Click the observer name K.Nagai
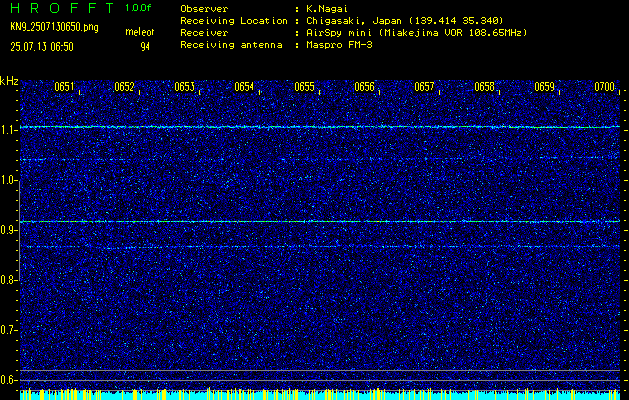The width and height of the screenshot is (629, 400). [326, 9]
